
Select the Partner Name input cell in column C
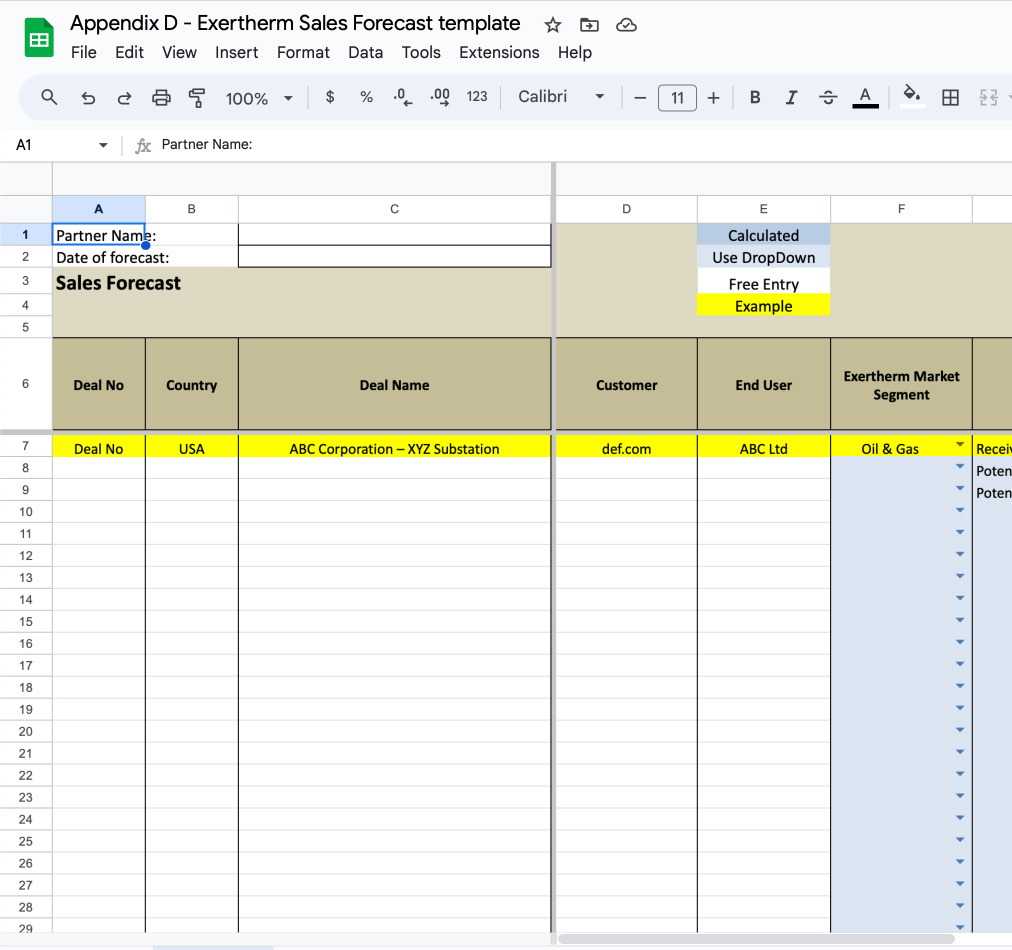click(394, 235)
